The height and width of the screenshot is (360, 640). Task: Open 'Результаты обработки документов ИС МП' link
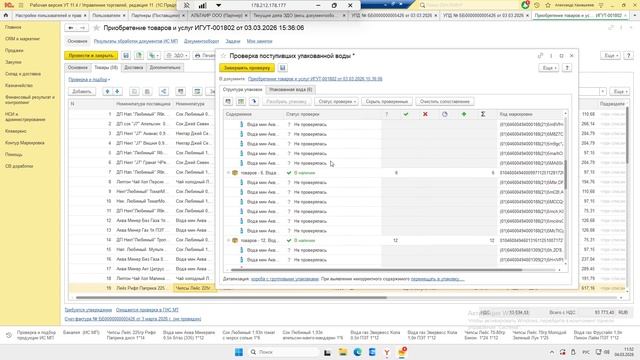pyautogui.click(x=136, y=41)
